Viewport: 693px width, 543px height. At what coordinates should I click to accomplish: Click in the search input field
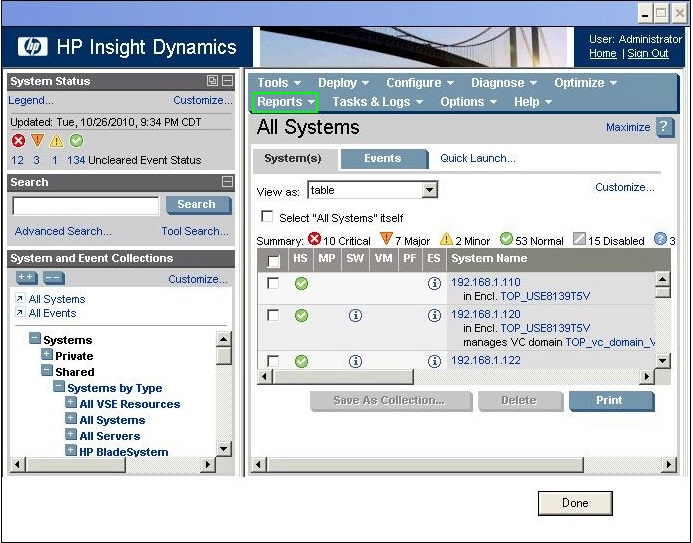coord(86,205)
